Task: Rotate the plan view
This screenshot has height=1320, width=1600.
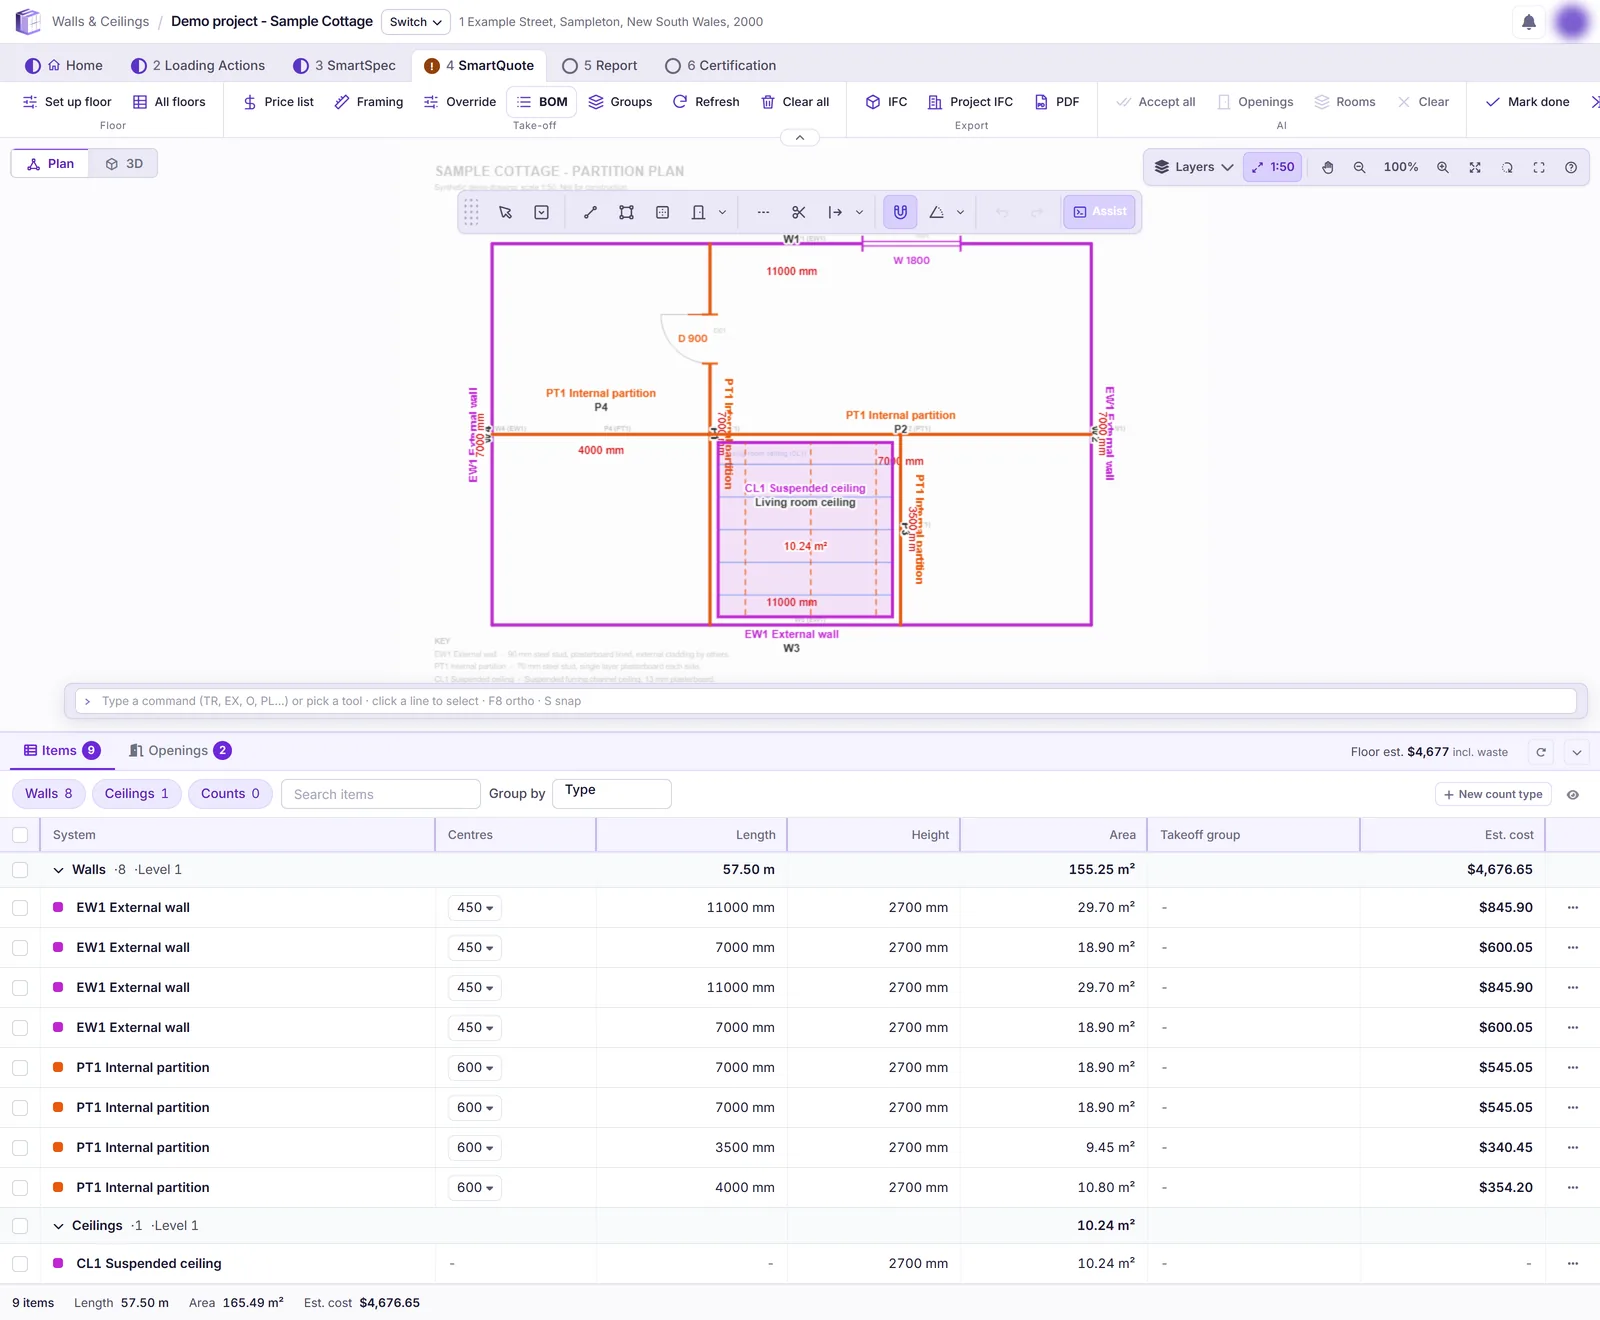Action: (x=1507, y=167)
